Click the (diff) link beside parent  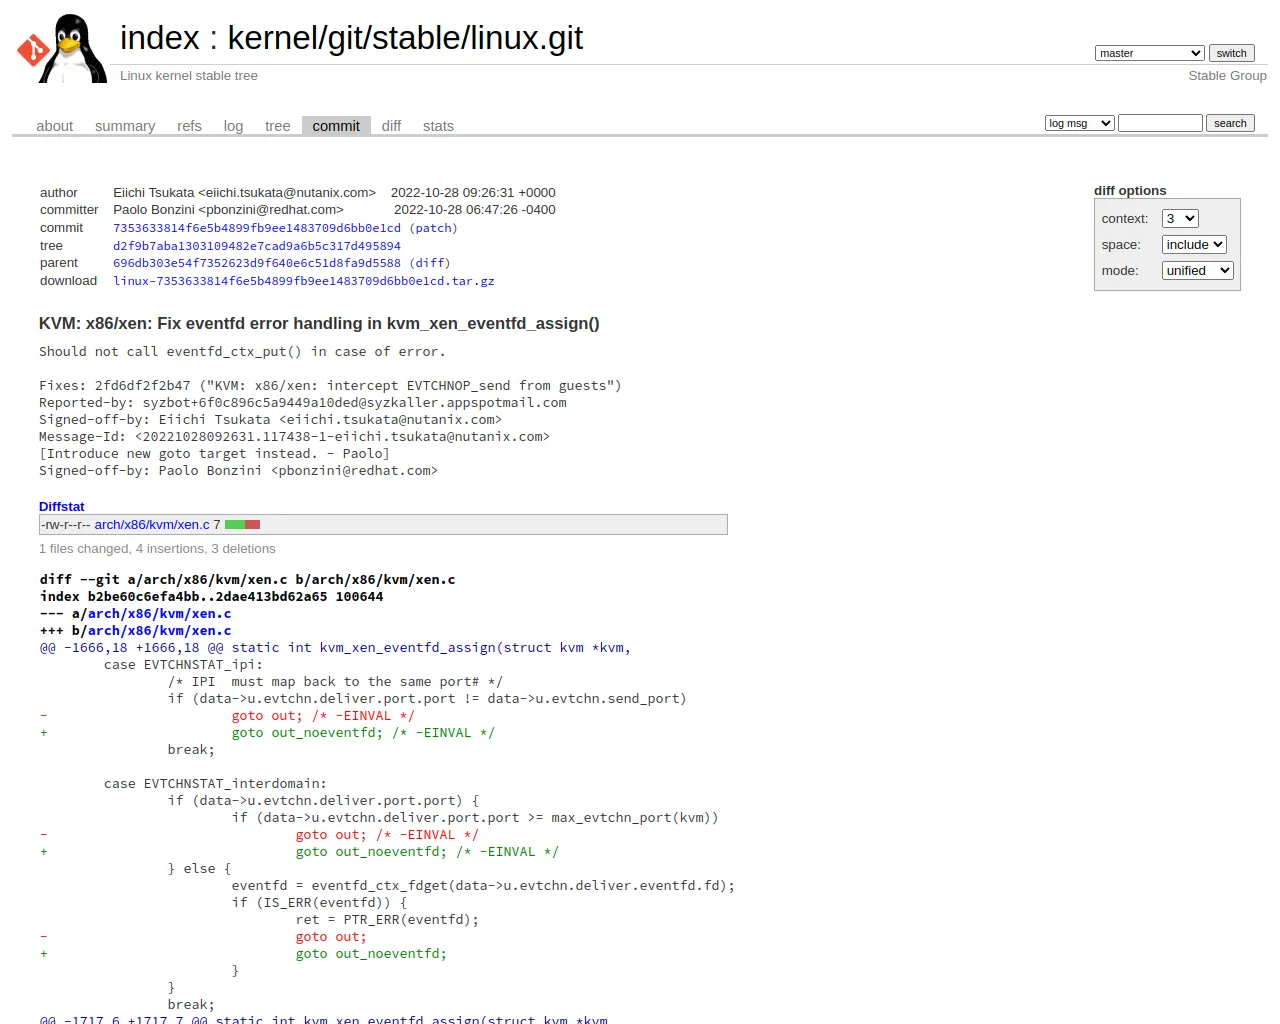pyautogui.click(x=430, y=263)
